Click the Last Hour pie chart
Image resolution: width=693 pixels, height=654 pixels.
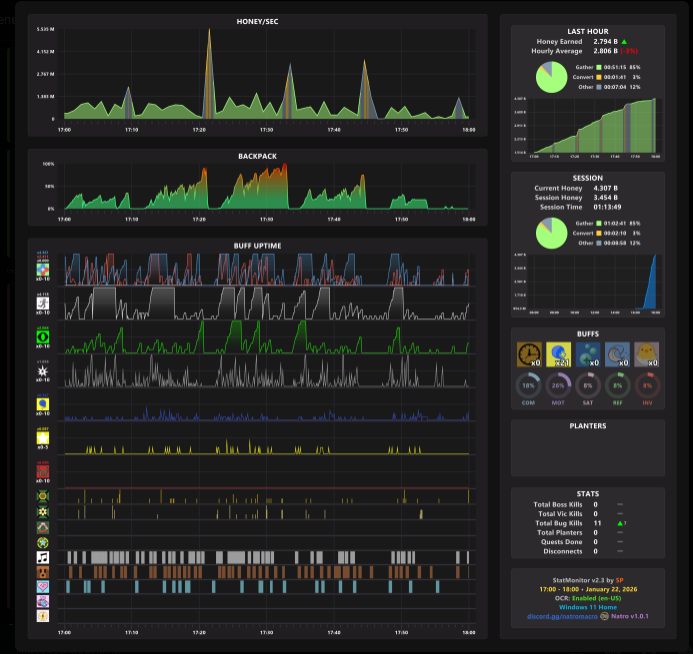[x=552, y=77]
